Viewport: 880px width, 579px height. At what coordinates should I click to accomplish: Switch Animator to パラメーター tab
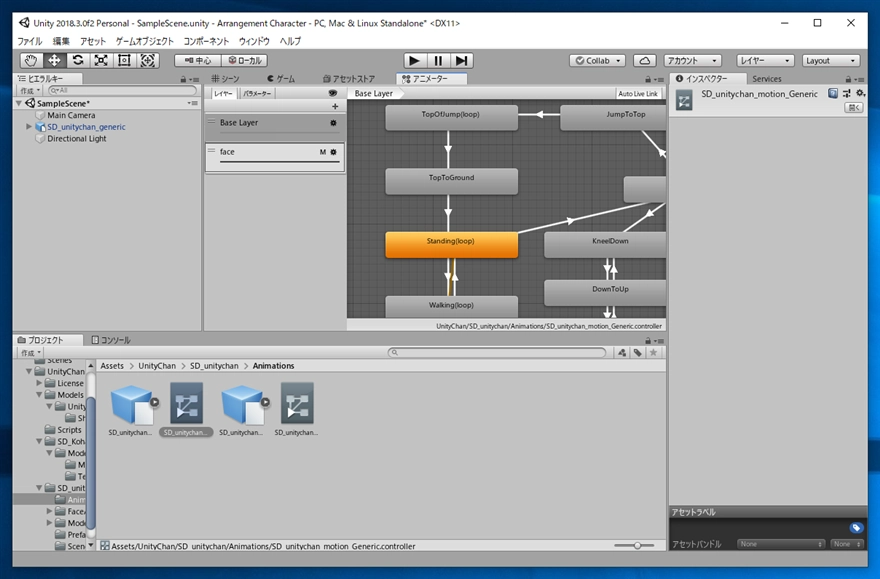[x=257, y=93]
